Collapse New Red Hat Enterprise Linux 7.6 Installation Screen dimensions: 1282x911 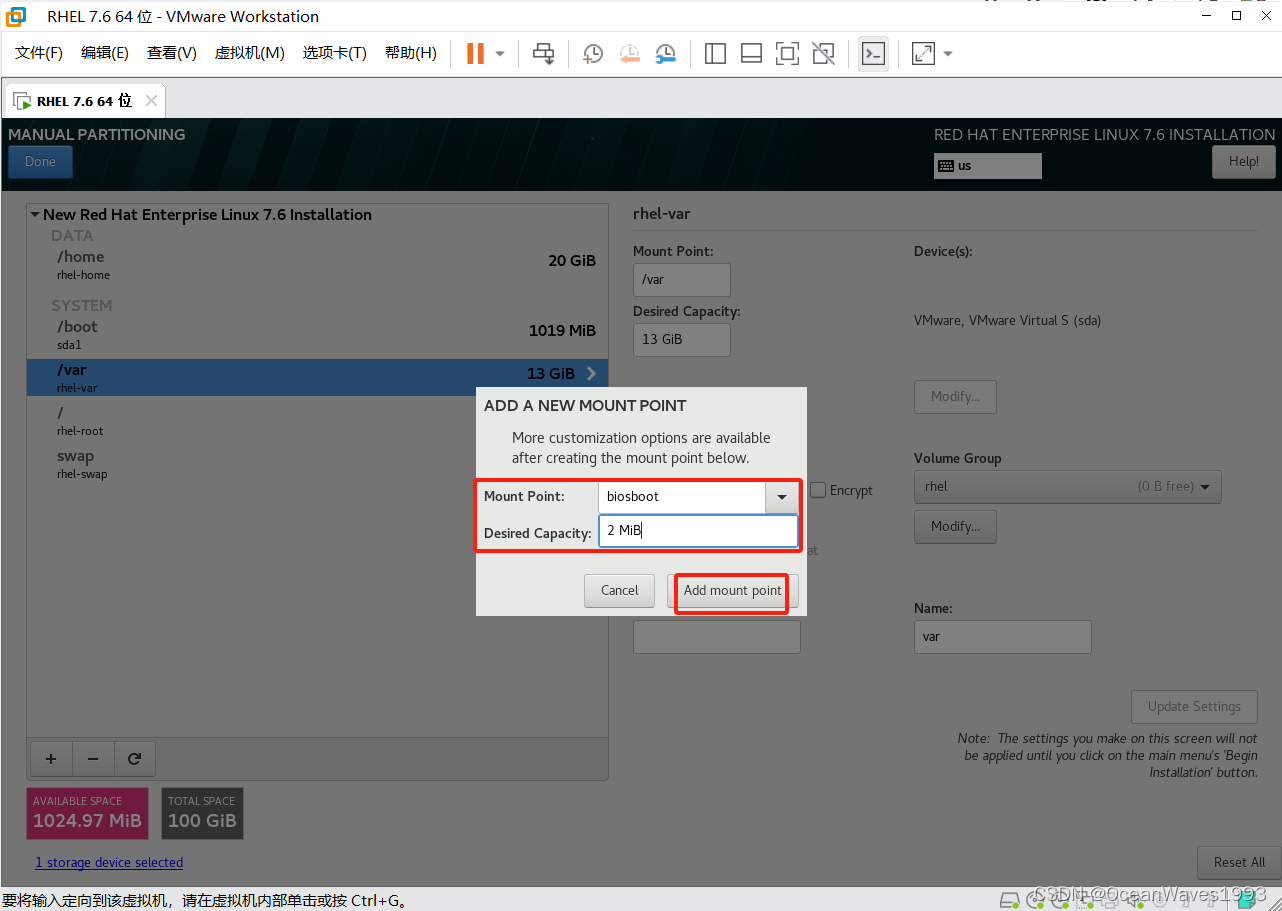(x=35, y=214)
